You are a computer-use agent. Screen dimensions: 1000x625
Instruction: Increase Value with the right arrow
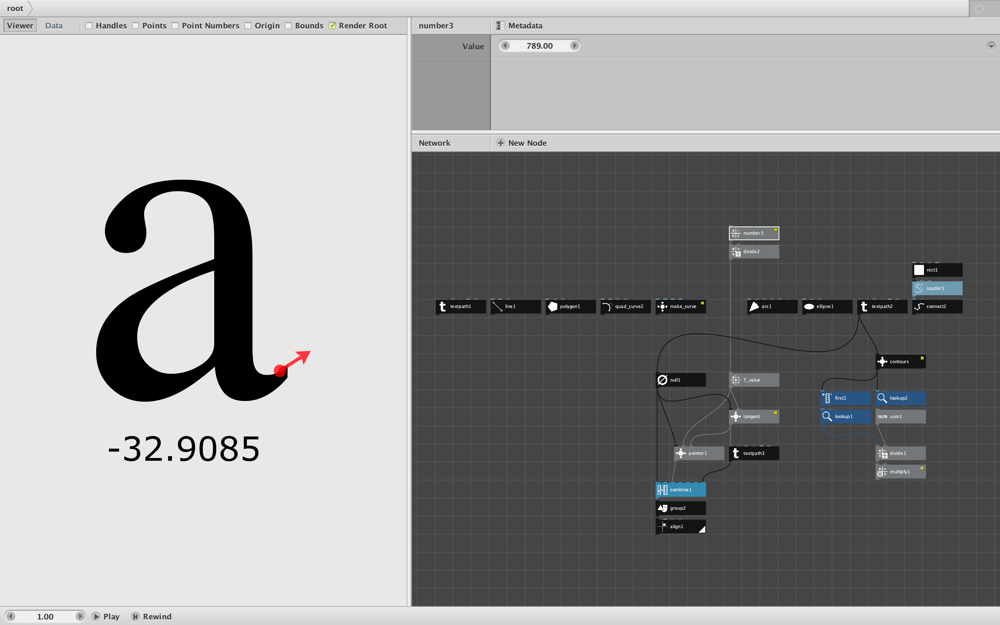(x=574, y=46)
